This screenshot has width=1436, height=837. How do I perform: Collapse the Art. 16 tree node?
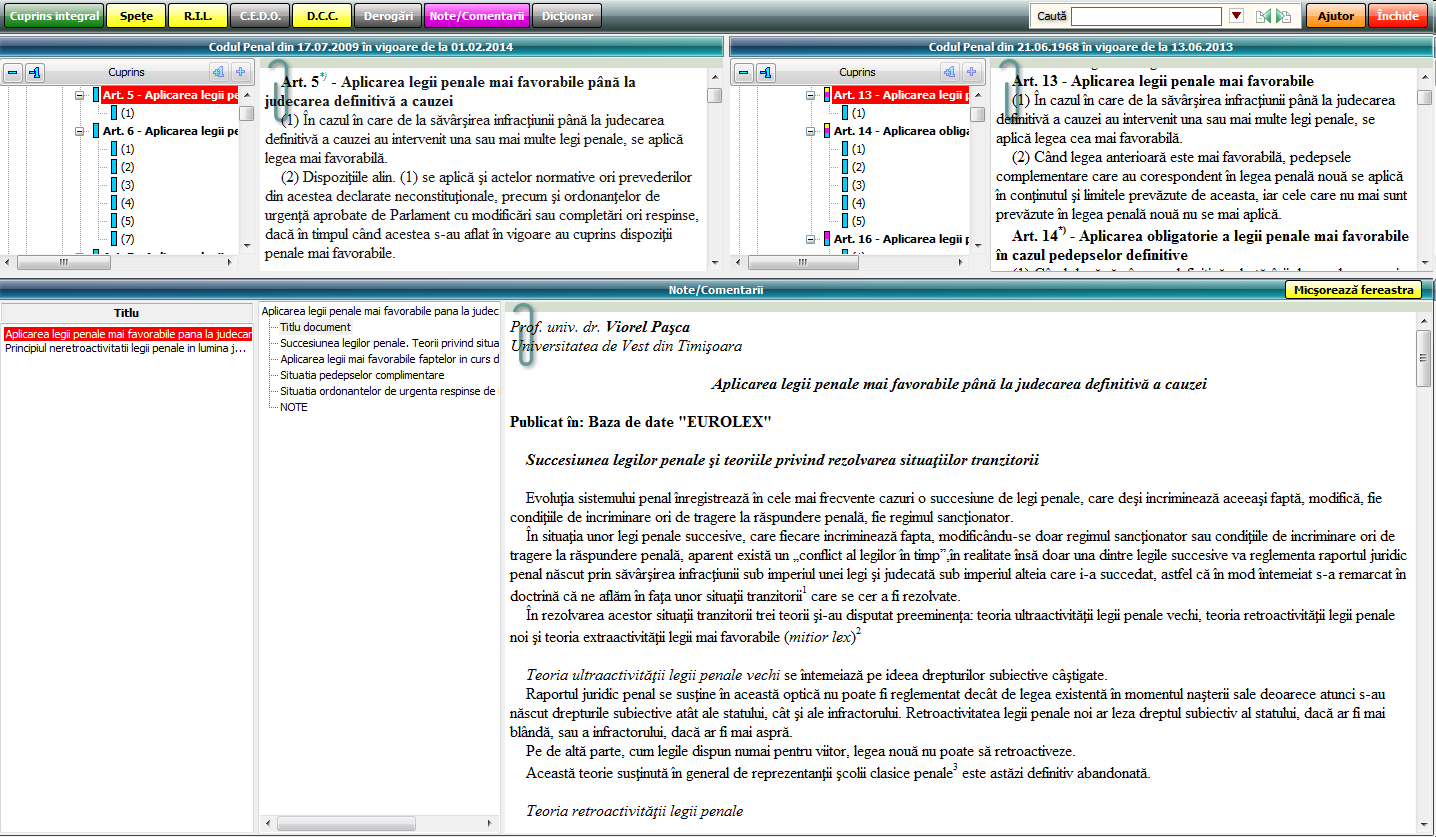coord(810,239)
